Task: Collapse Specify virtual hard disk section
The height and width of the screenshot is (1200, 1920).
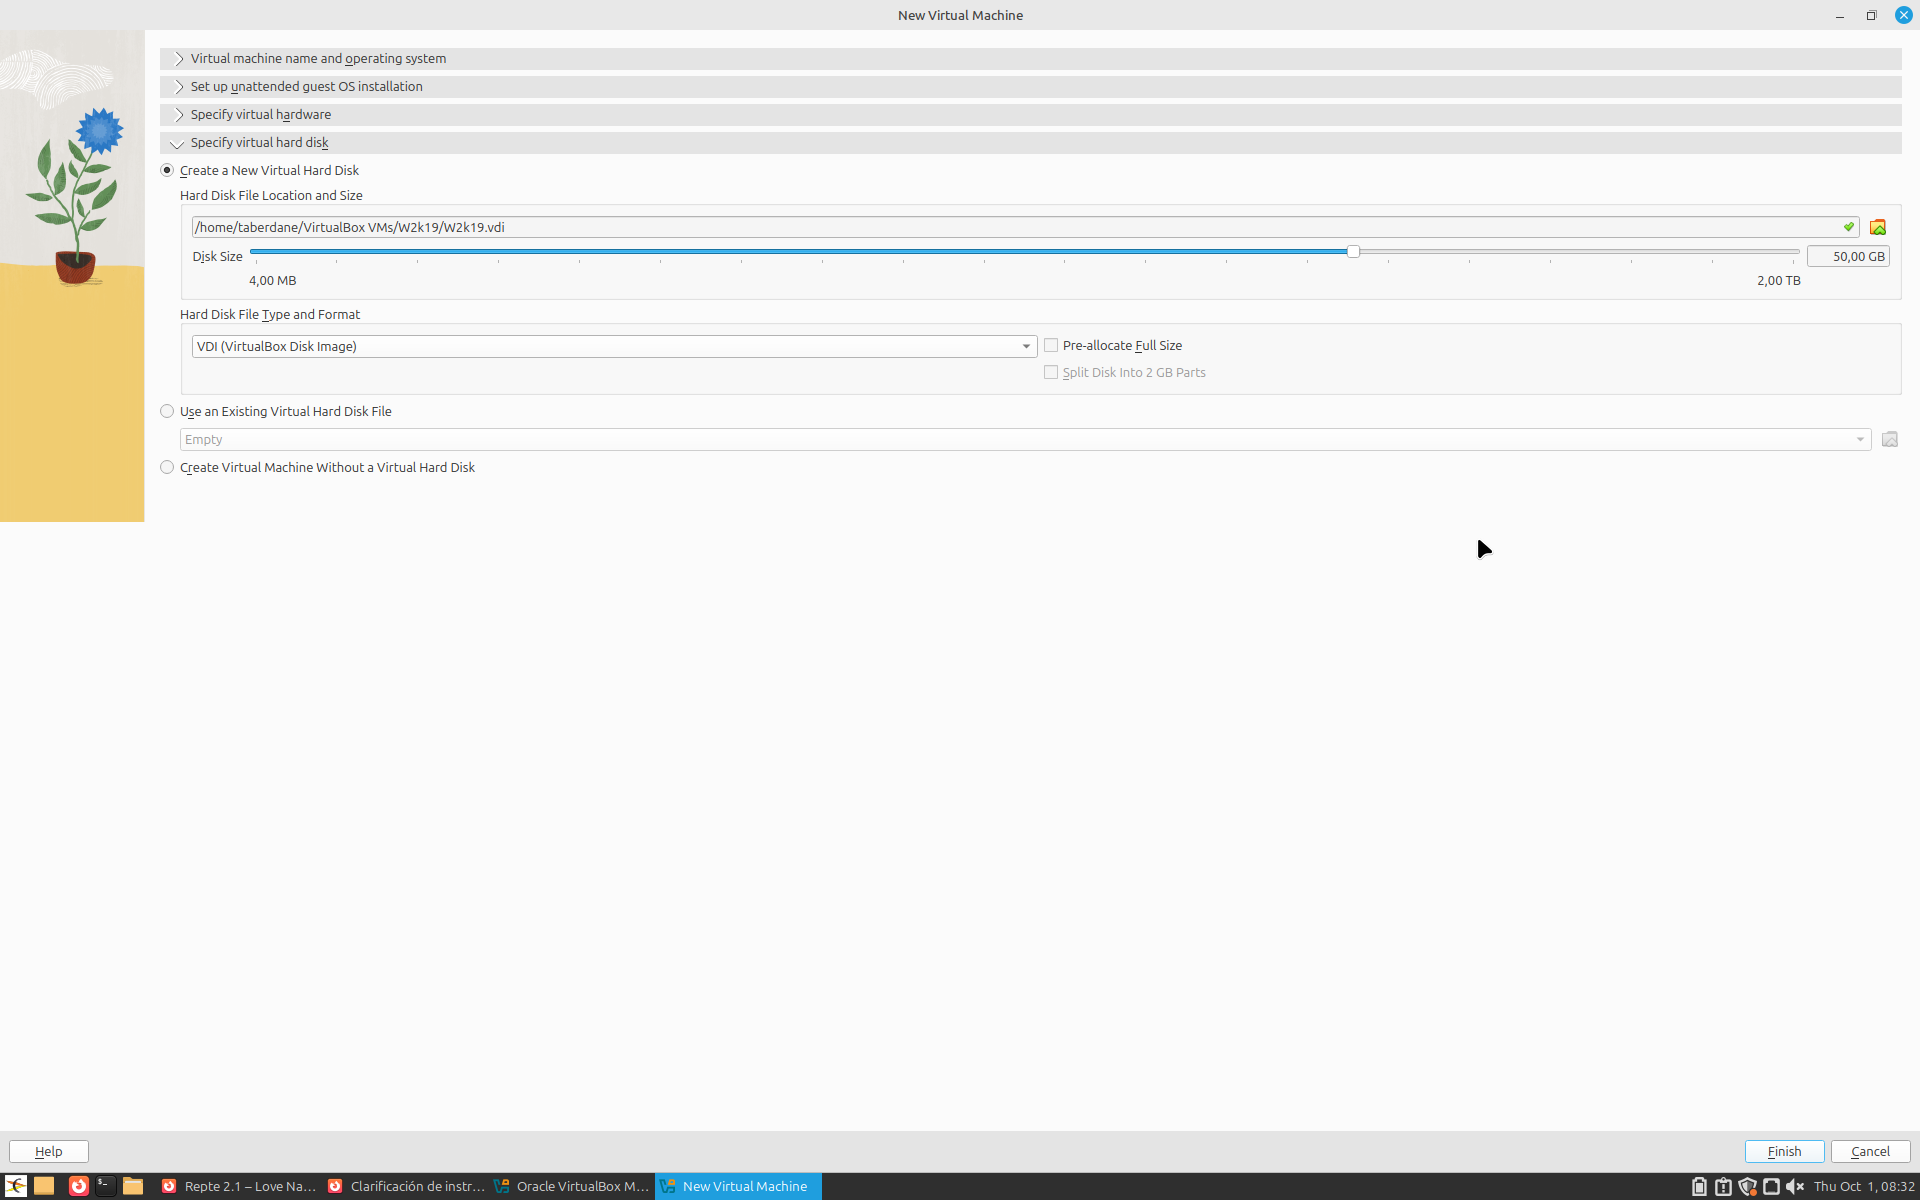Action: 1030,143
